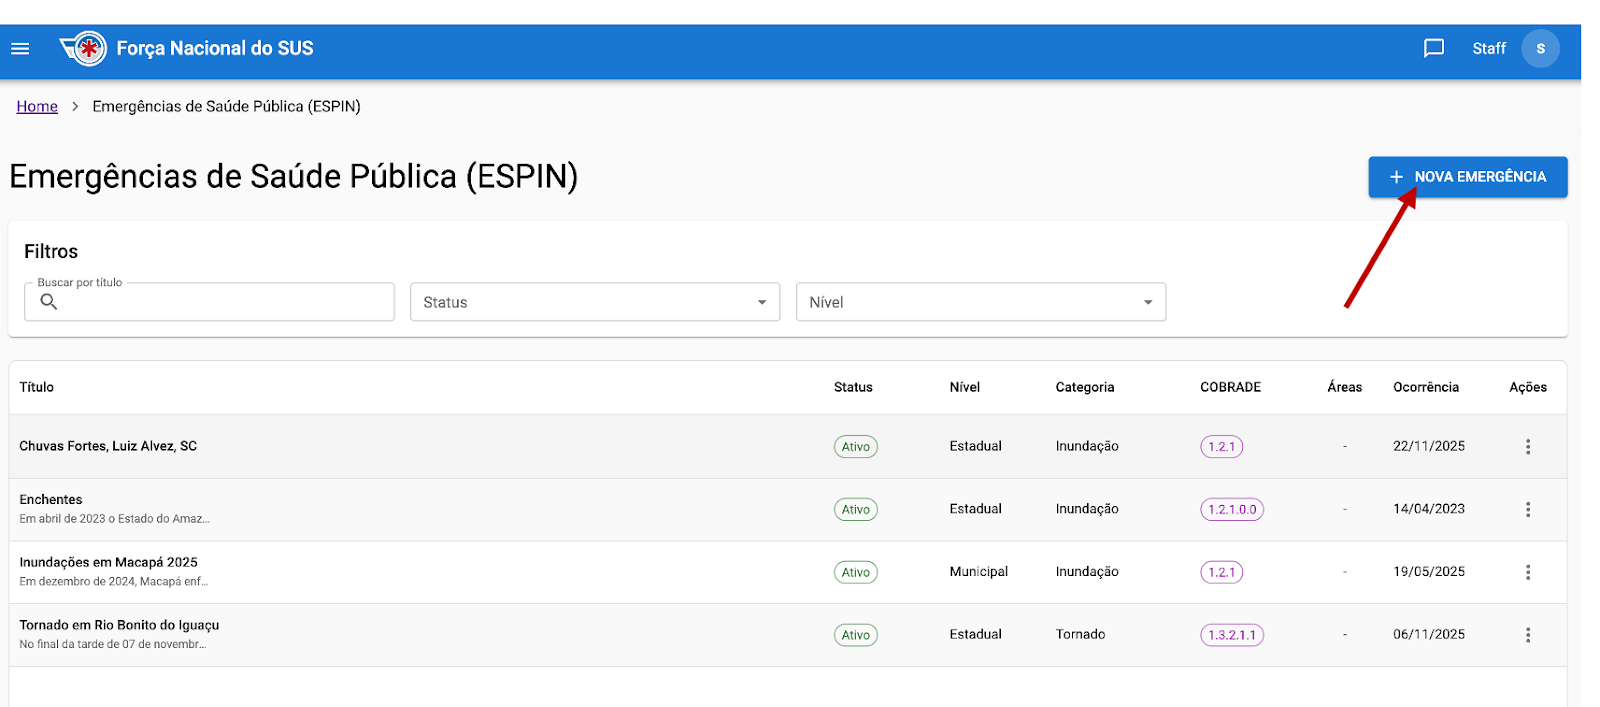Open actions menu for Tornado row
Screen dimensions: 1600x707
1527,635
